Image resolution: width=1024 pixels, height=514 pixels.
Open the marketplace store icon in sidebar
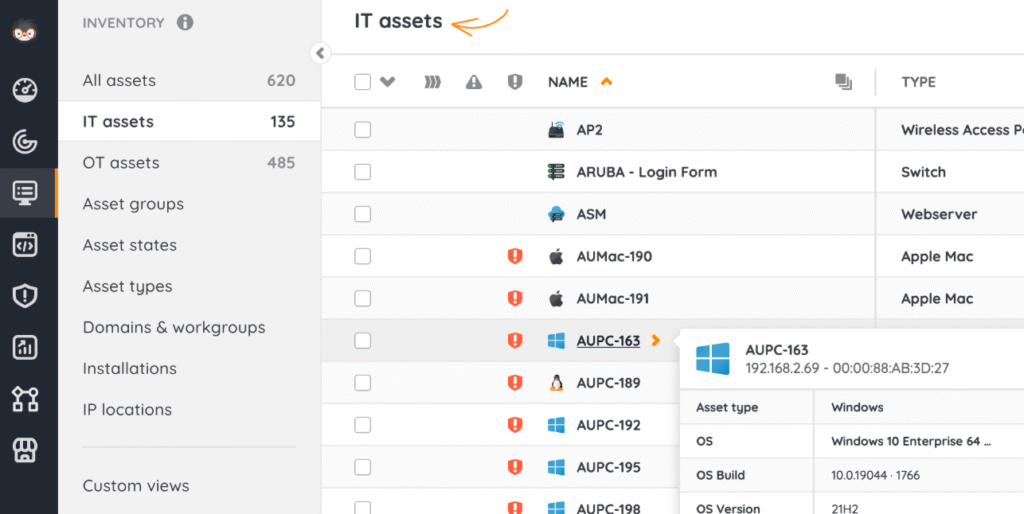pyautogui.click(x=25, y=450)
